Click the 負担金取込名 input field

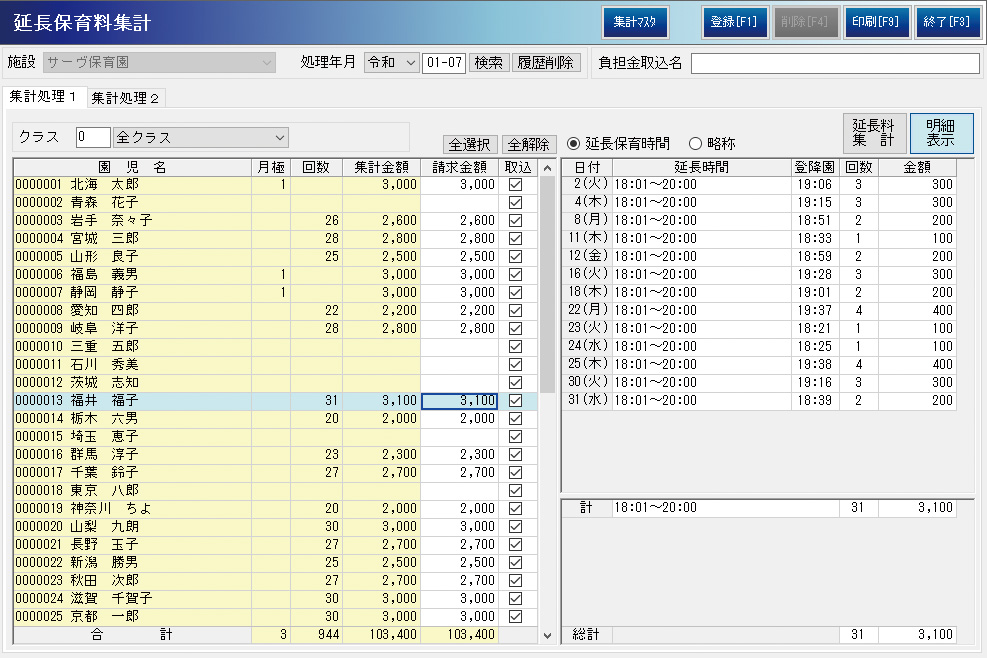tap(835, 64)
